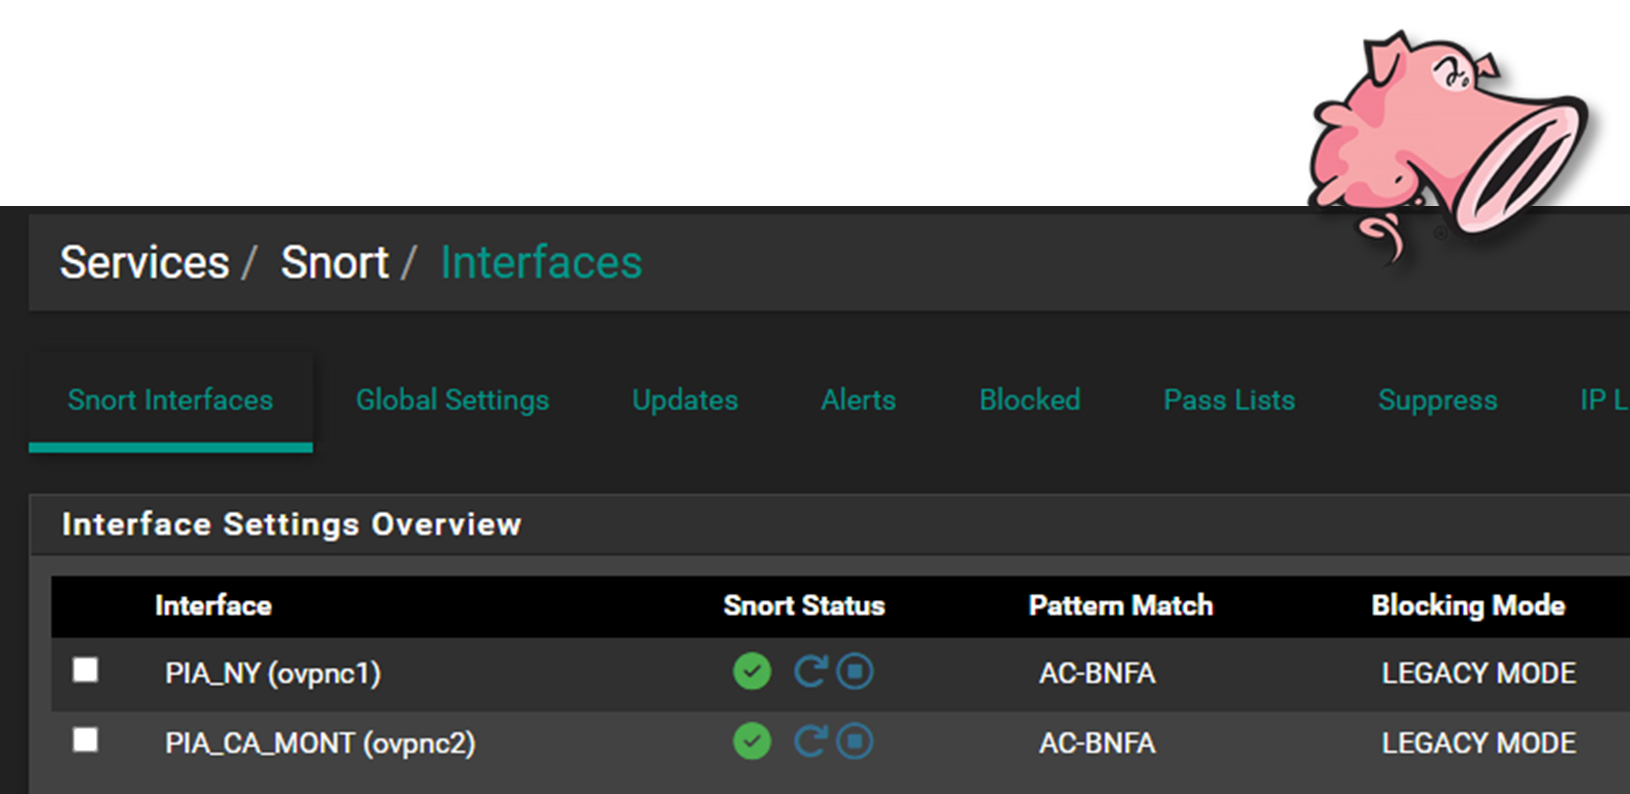View the Alerts tab
Image resolution: width=1630 pixels, height=794 pixels.
[x=858, y=400]
